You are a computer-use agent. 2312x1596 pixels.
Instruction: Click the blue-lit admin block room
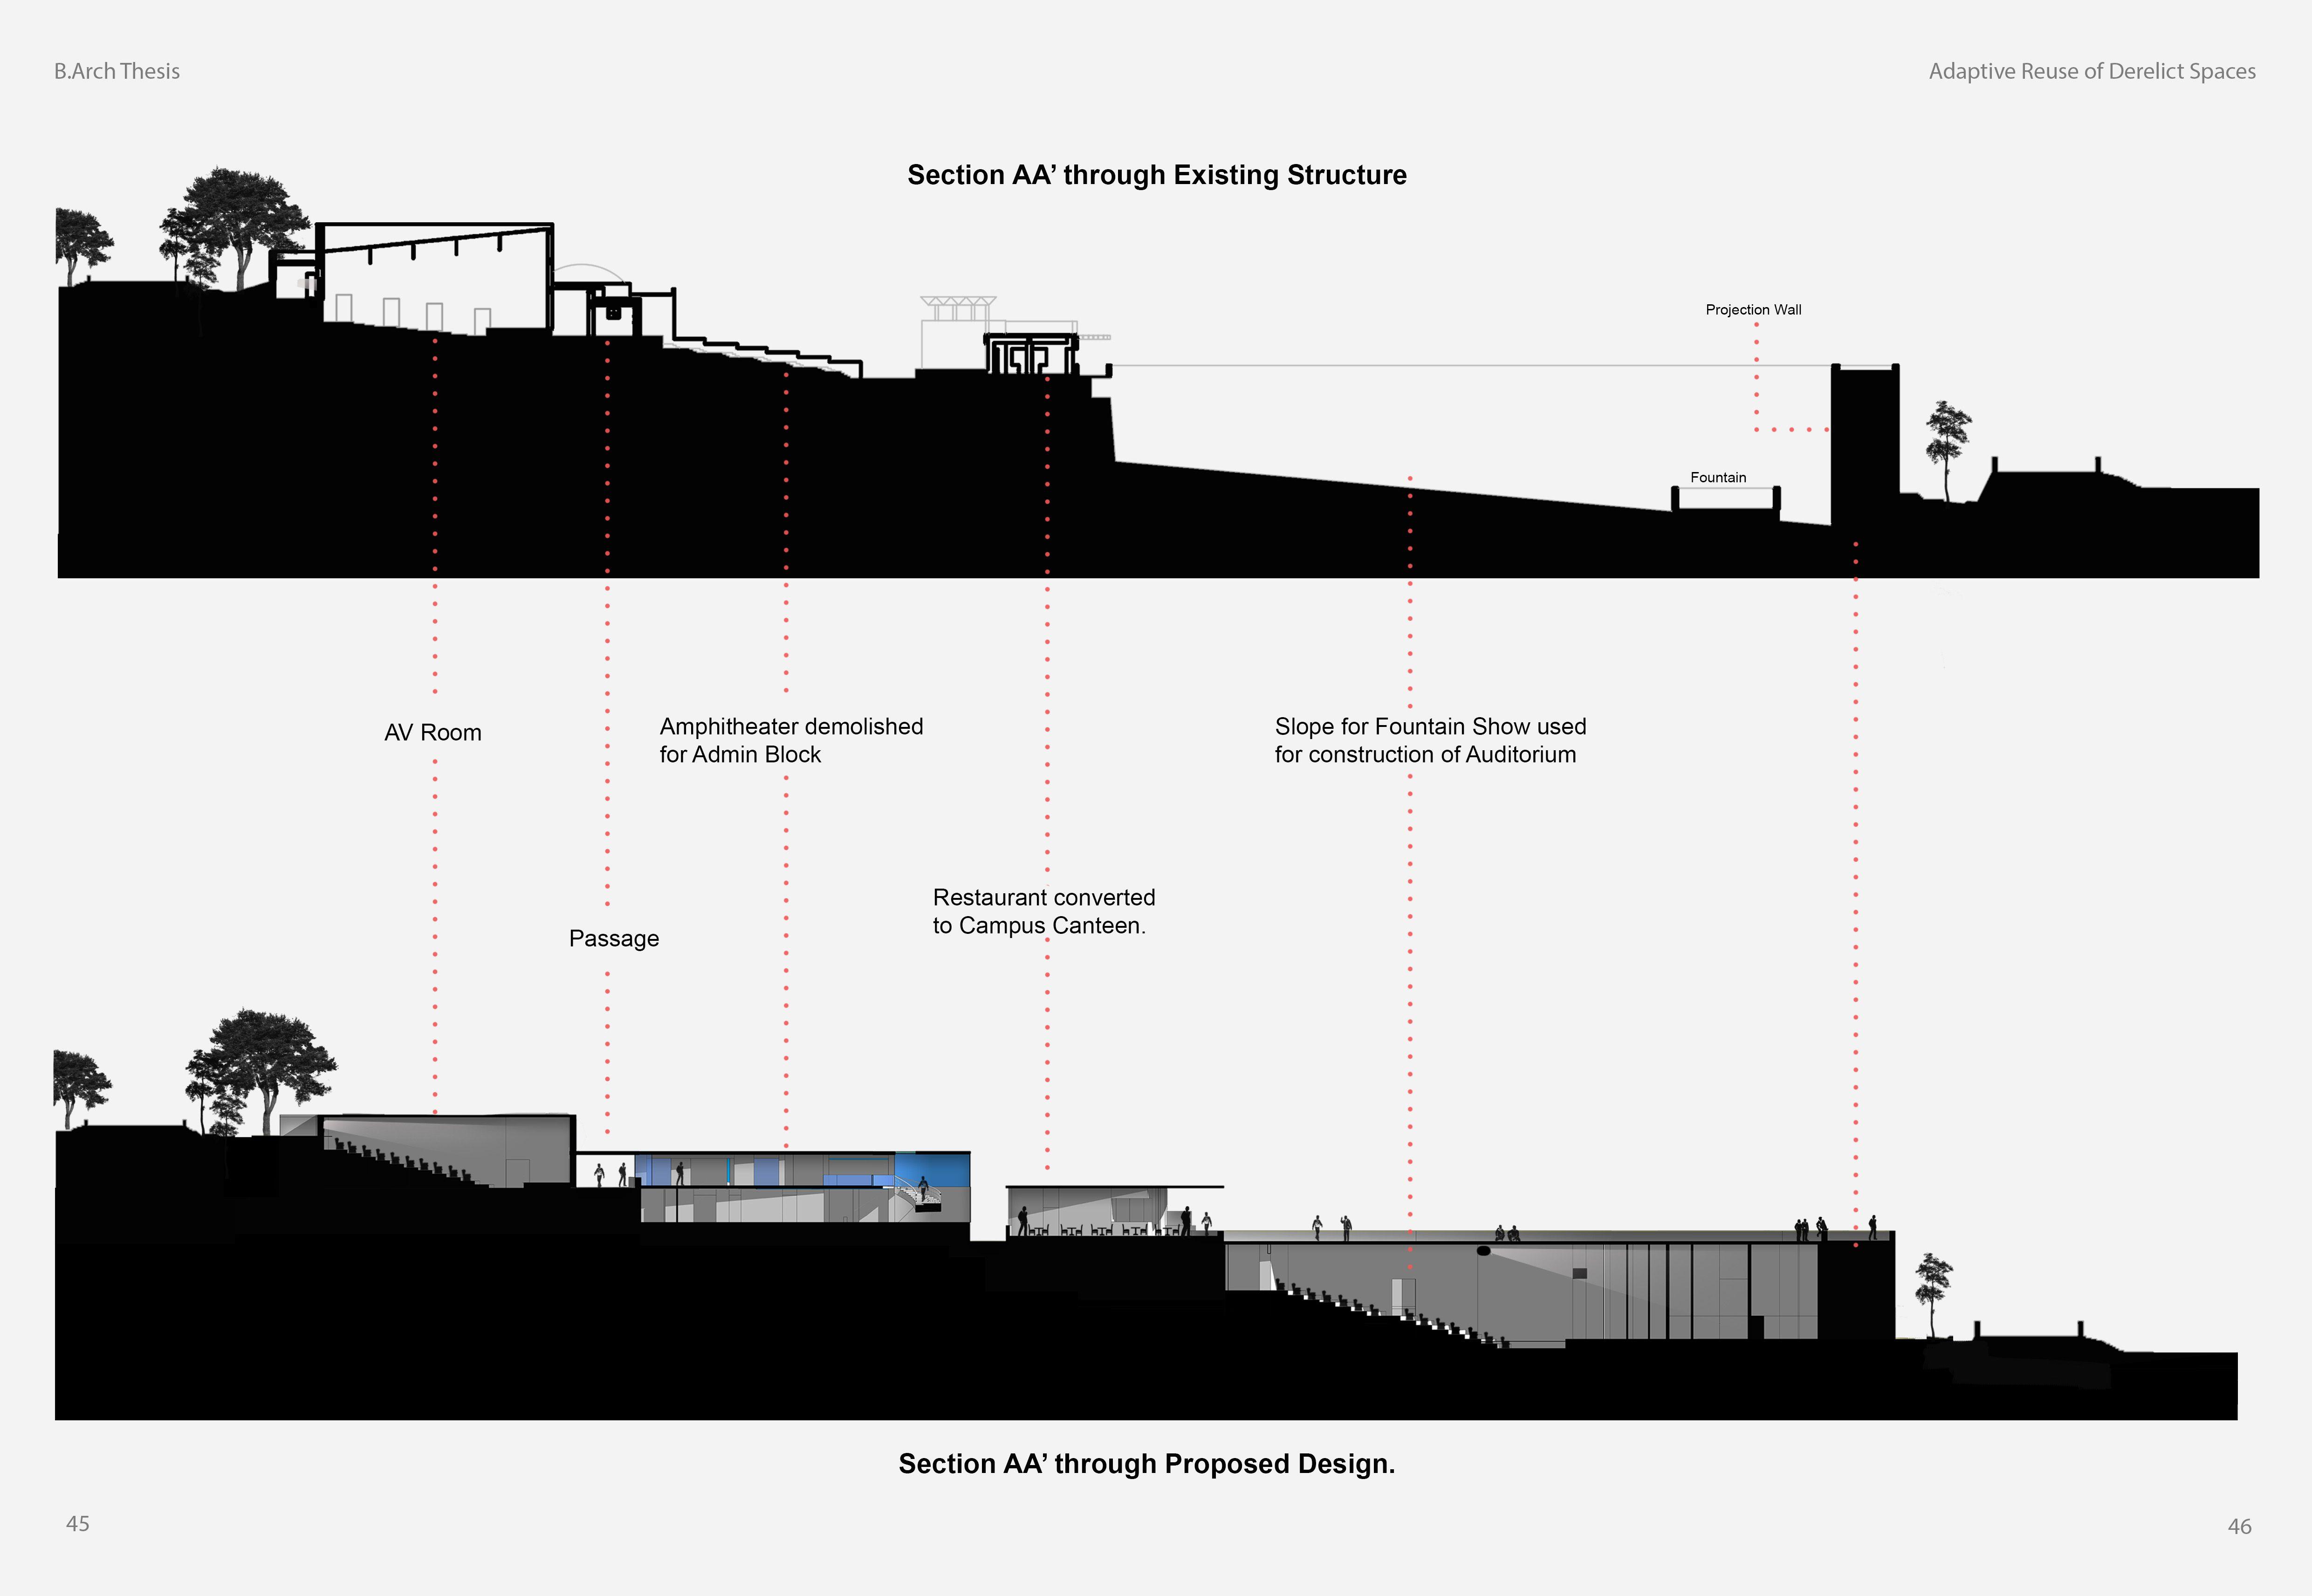click(x=931, y=1168)
